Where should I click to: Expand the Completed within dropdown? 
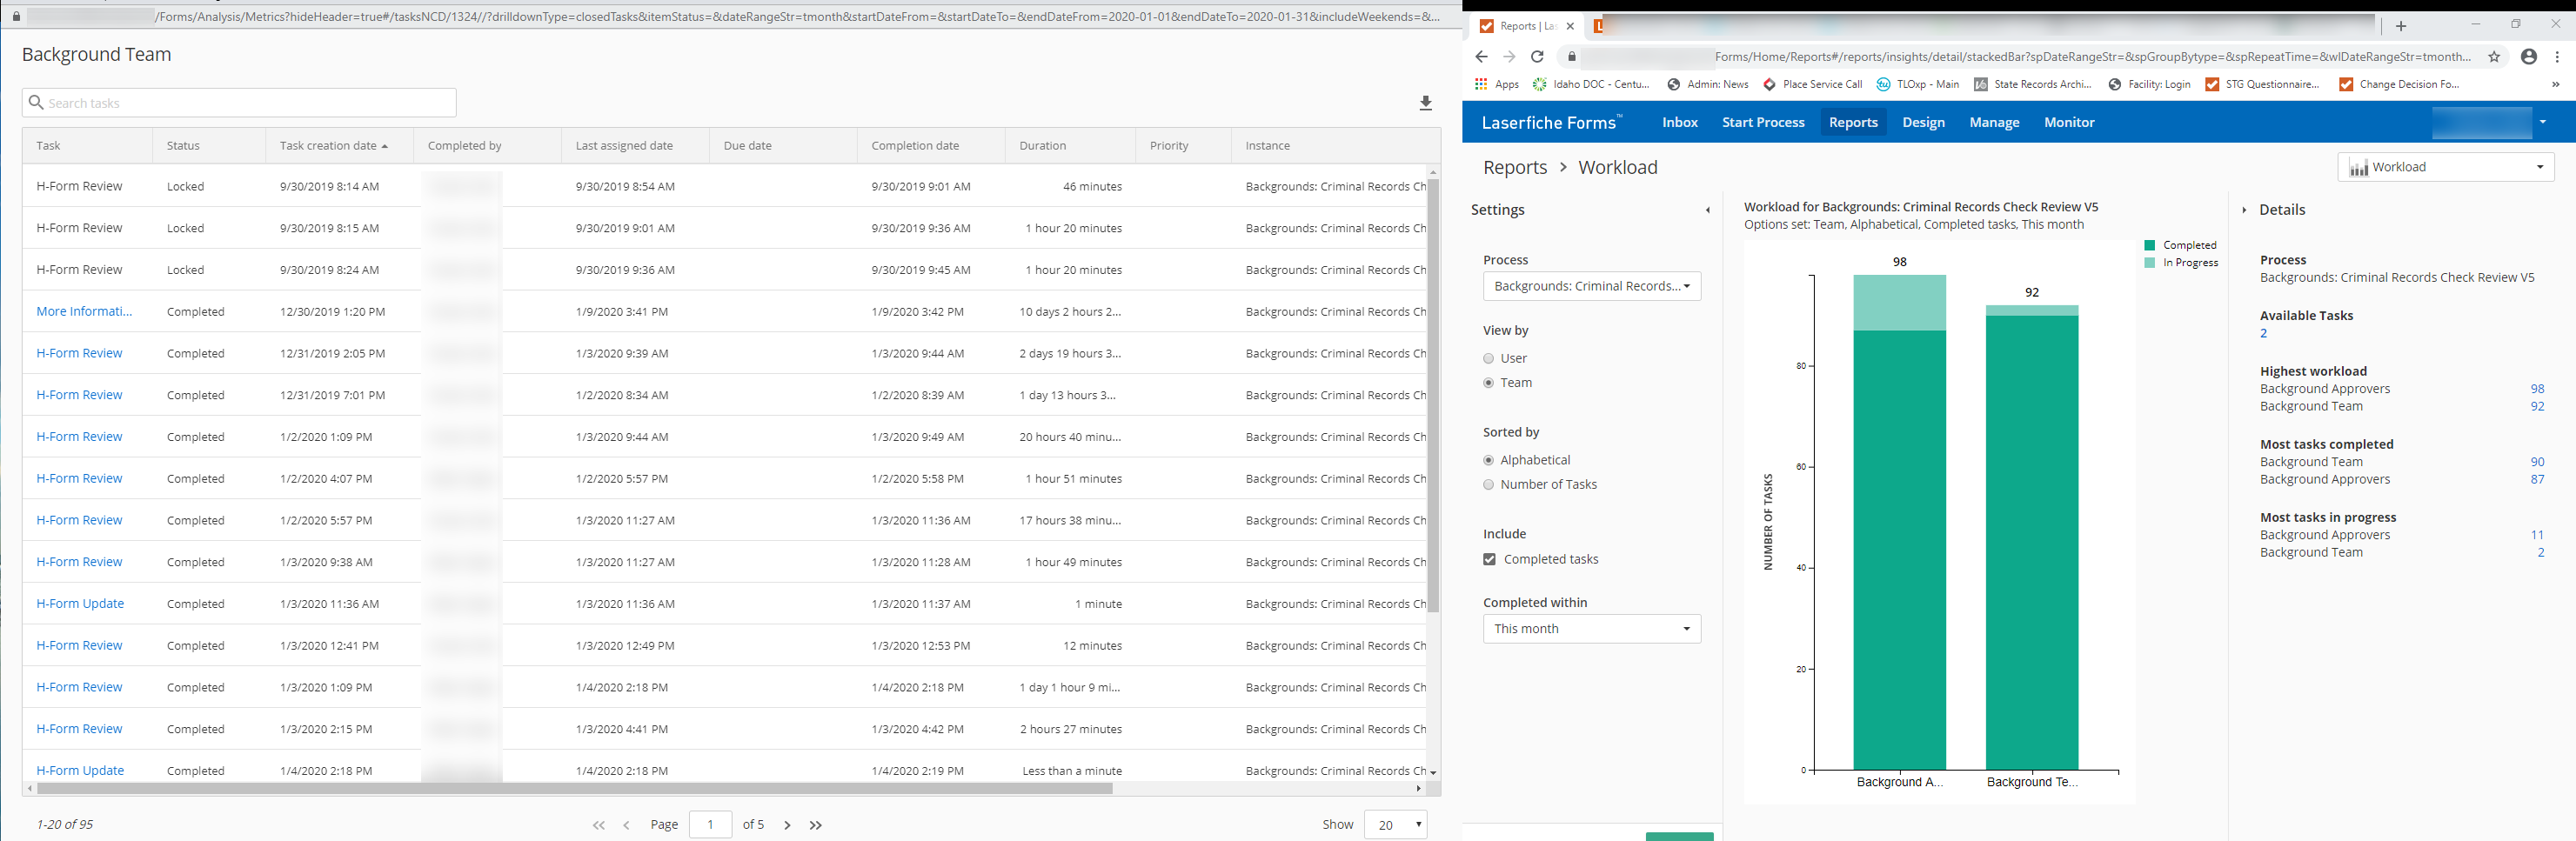[1591, 629]
